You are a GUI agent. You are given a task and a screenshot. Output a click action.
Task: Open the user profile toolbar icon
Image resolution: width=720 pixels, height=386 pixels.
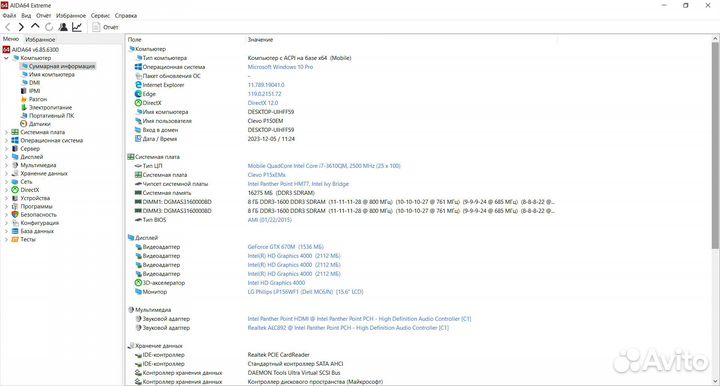coord(63,28)
